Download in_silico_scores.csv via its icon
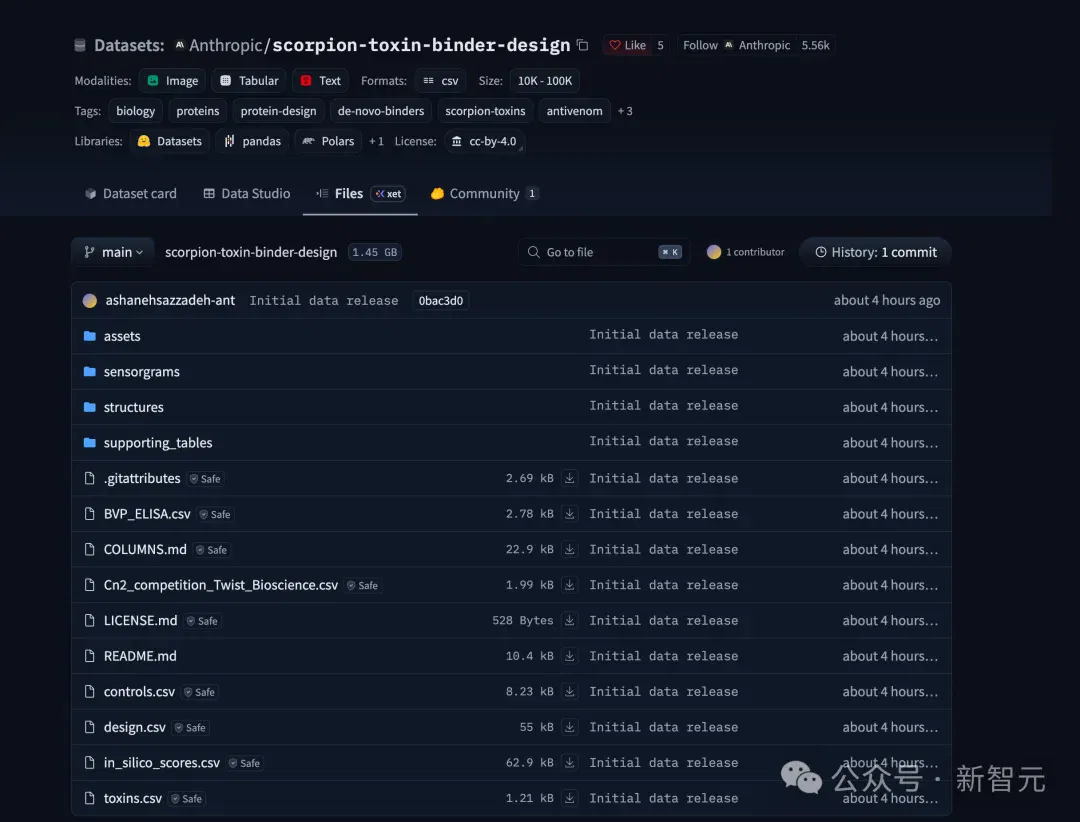 pos(569,763)
